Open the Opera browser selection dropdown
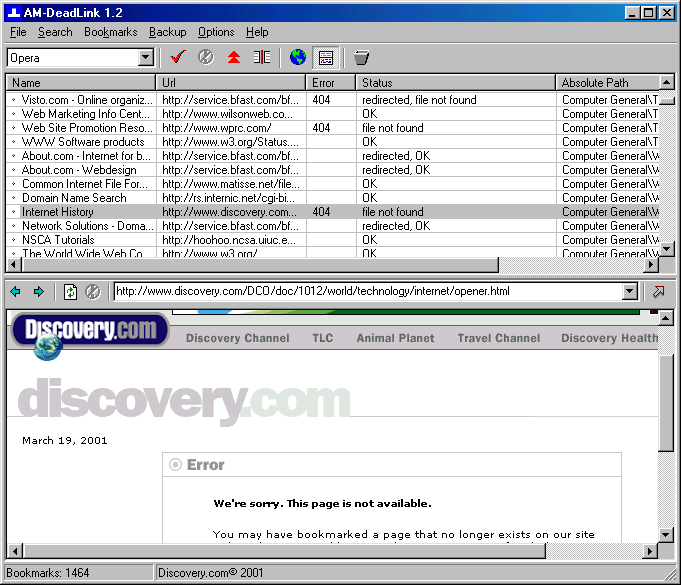Image resolution: width=681 pixels, height=585 pixels. coord(146,57)
